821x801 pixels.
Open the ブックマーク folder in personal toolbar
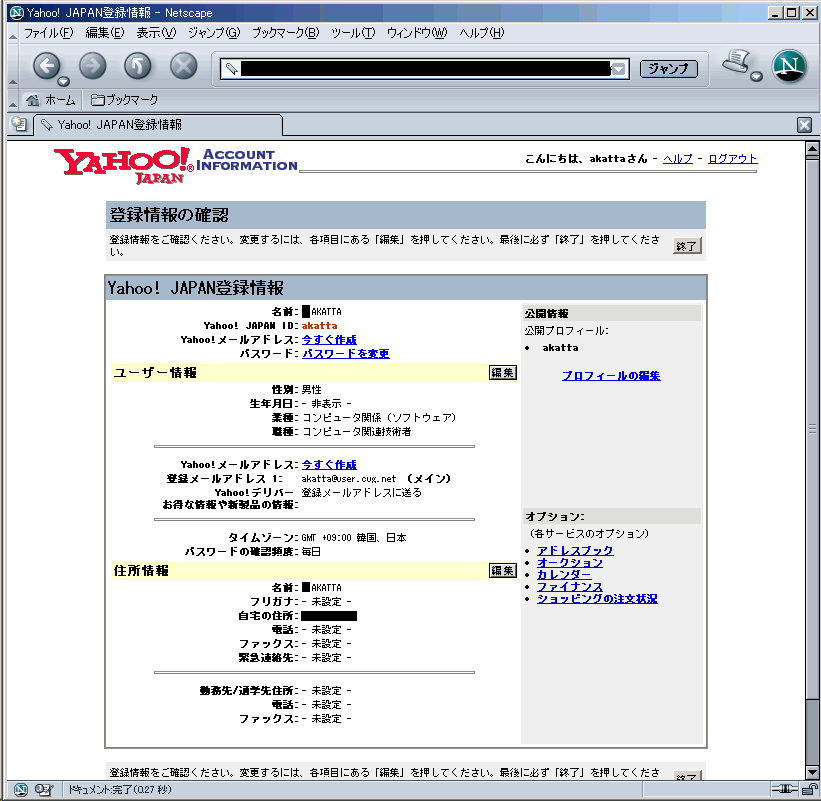tap(124, 99)
